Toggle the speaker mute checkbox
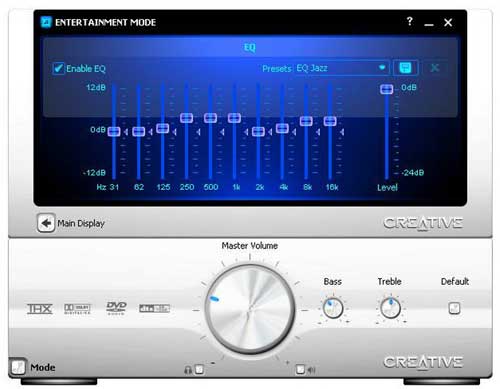The image size is (500, 389). [x=300, y=369]
